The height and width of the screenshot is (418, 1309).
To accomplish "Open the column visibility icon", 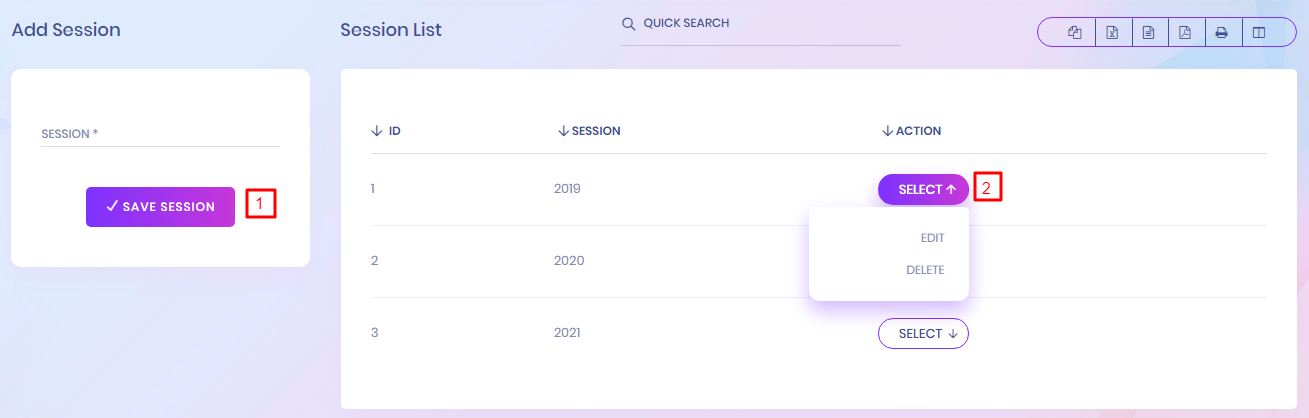I will pyautogui.click(x=1258, y=32).
